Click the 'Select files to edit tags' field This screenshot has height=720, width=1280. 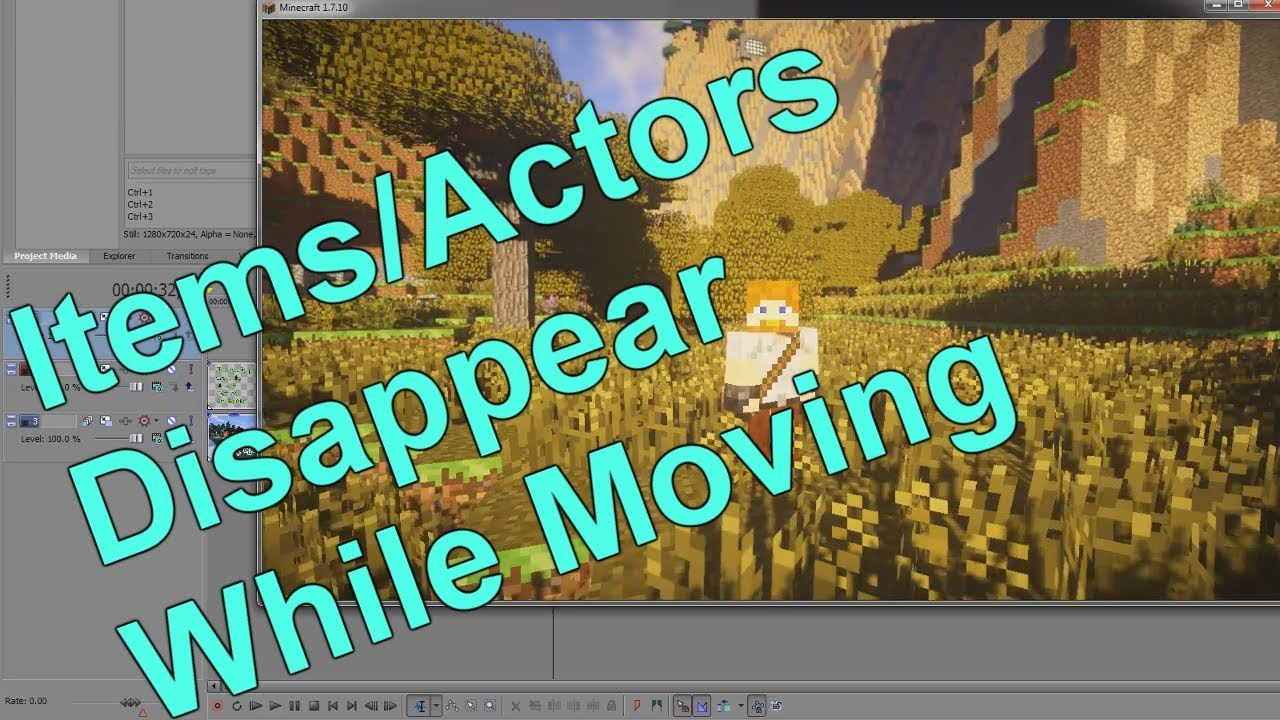pyautogui.click(x=191, y=171)
